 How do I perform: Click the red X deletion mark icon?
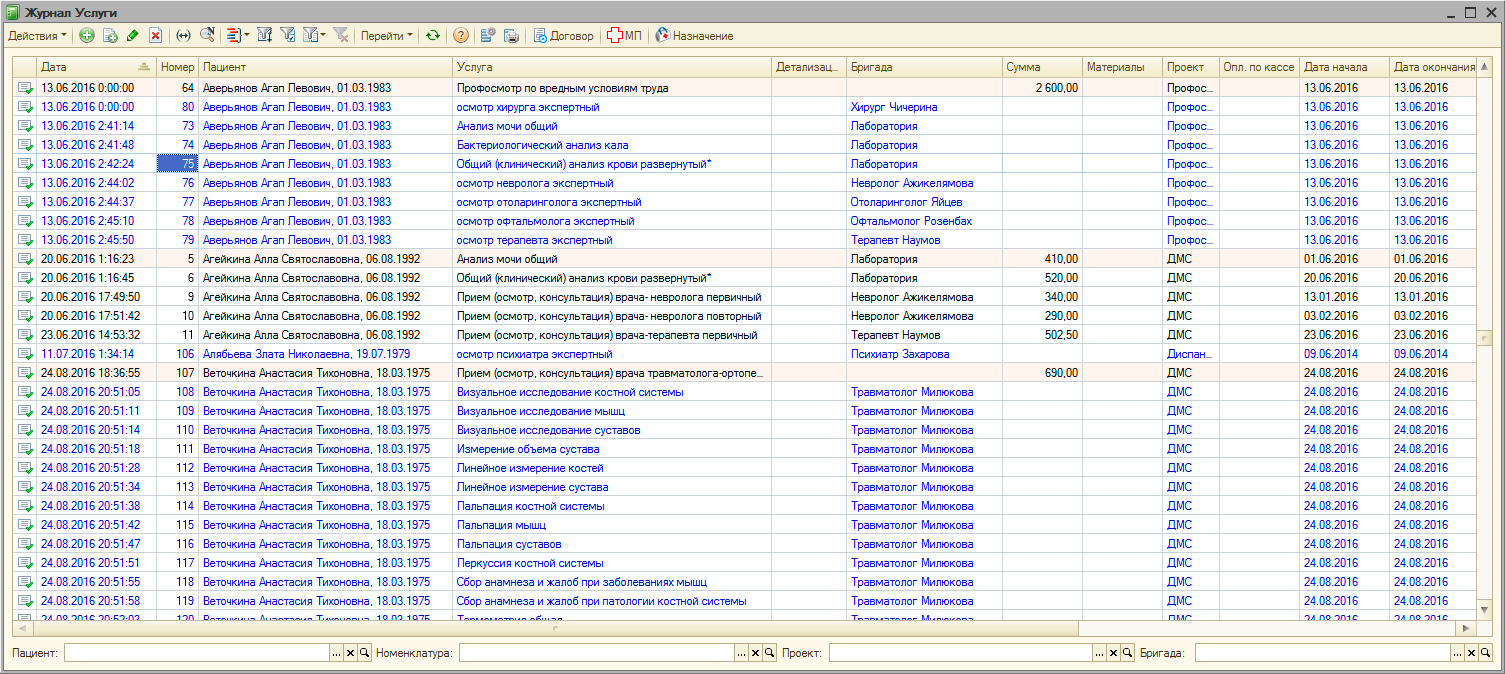pyautogui.click(x=155, y=36)
